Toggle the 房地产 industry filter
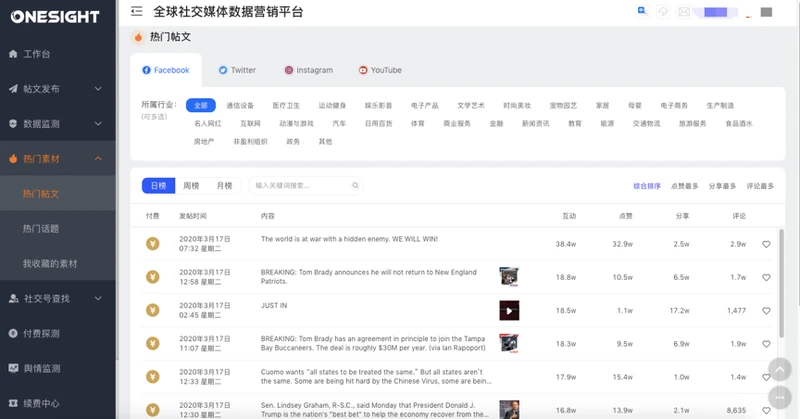 (204, 141)
